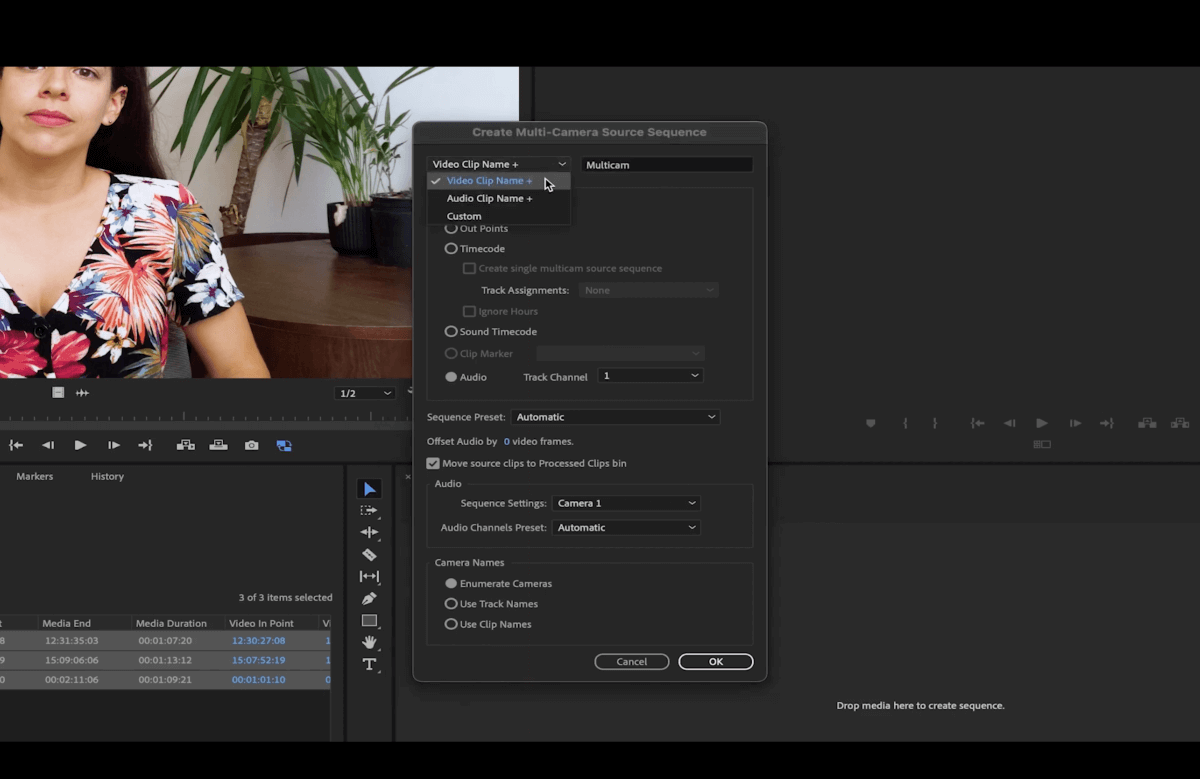Click the Media Duration column header
Screen dimensions: 1200x779
coord(171,623)
